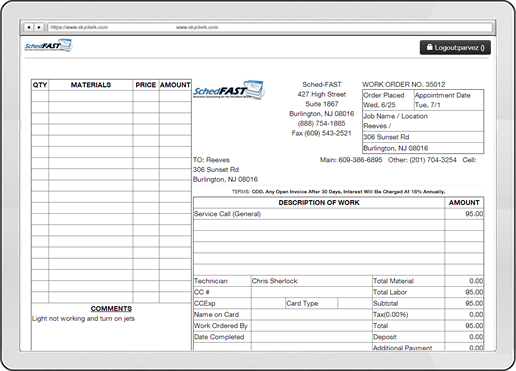
Task: Click the browser back arrow button
Action: pos(29,27)
